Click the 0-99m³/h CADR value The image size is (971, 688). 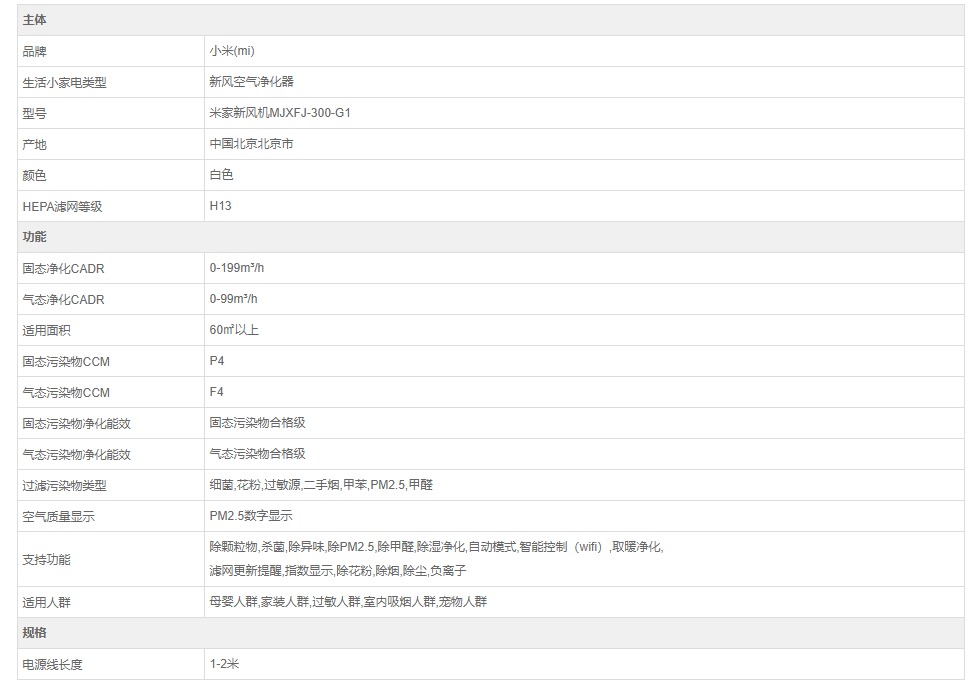(234, 299)
